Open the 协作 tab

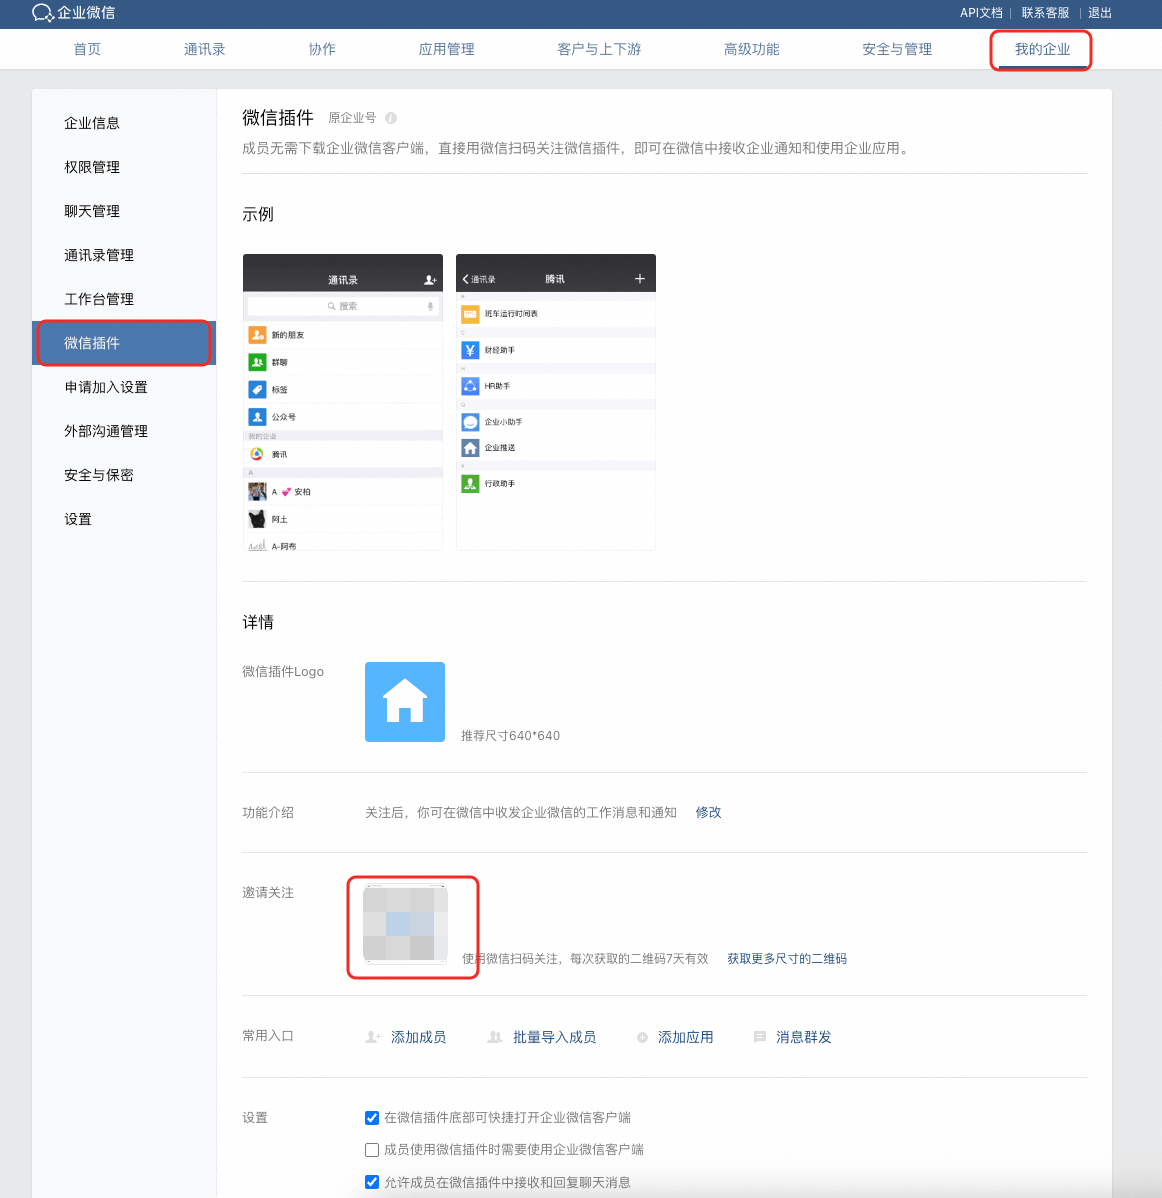point(322,49)
